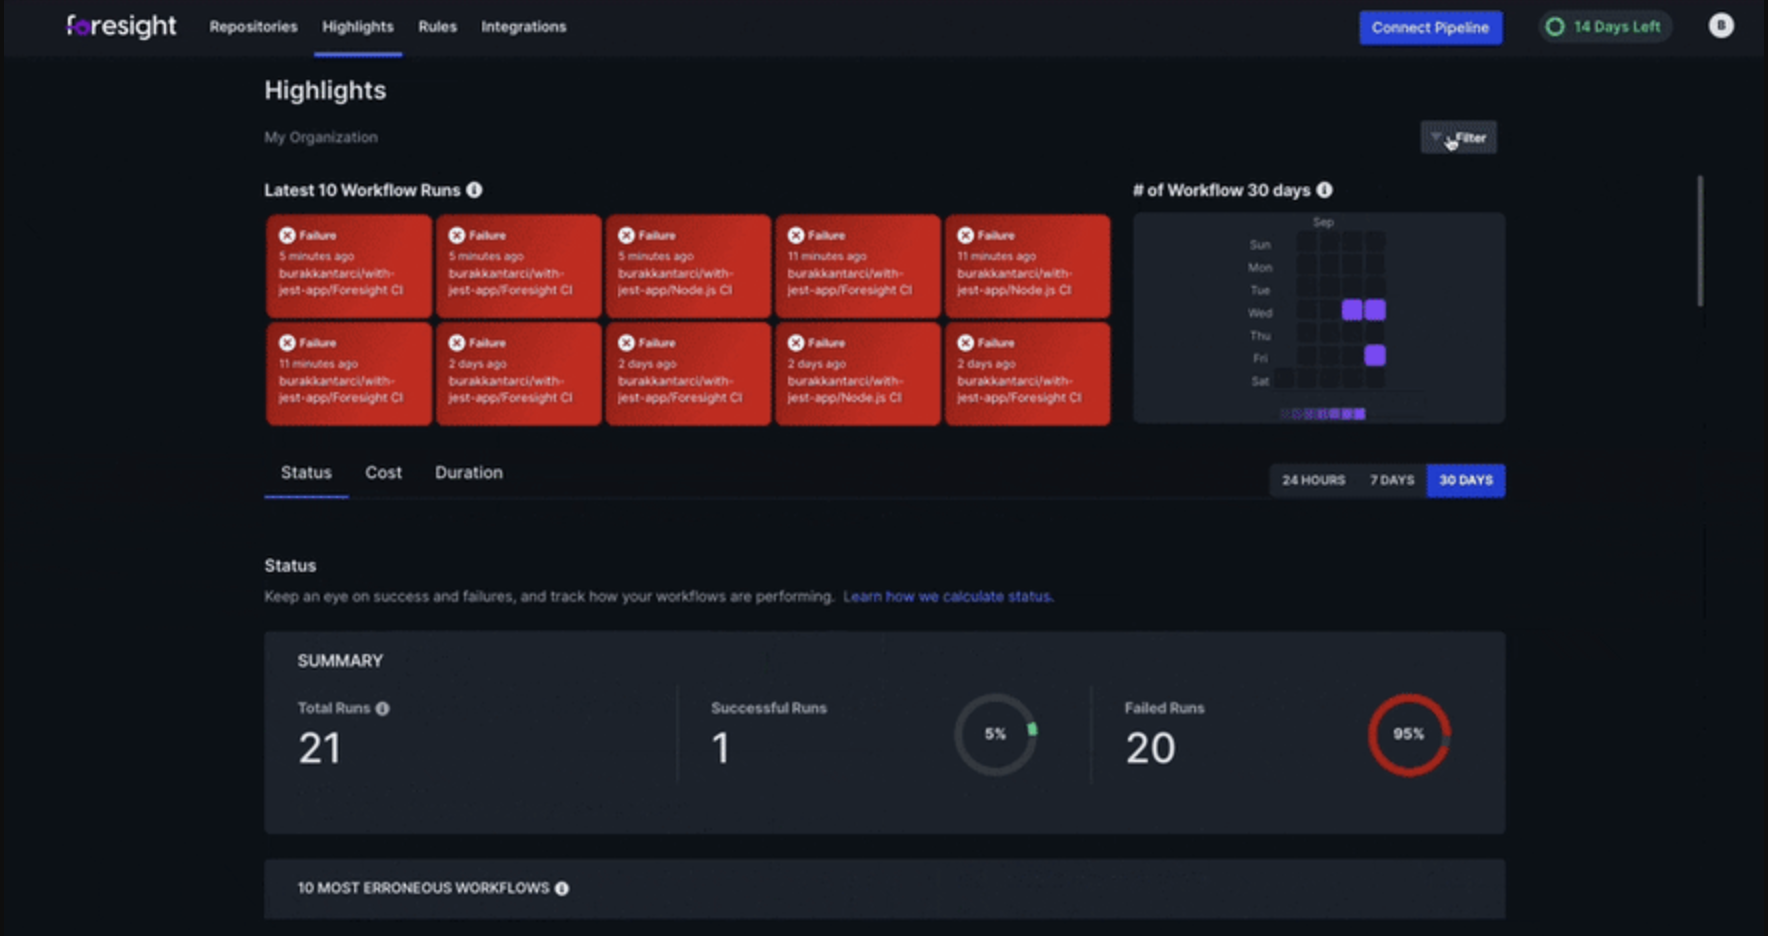Go to the Rules page
This screenshot has width=1768, height=936.
click(x=437, y=27)
